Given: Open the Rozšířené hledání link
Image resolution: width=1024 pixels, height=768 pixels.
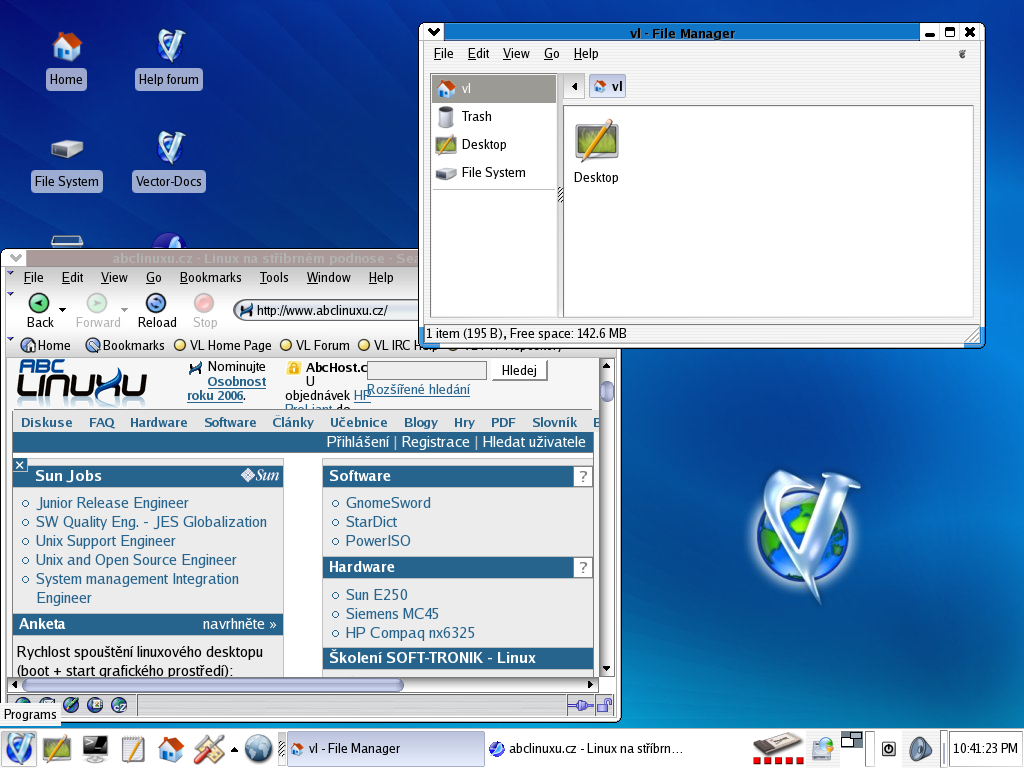Looking at the screenshot, I should (418, 390).
